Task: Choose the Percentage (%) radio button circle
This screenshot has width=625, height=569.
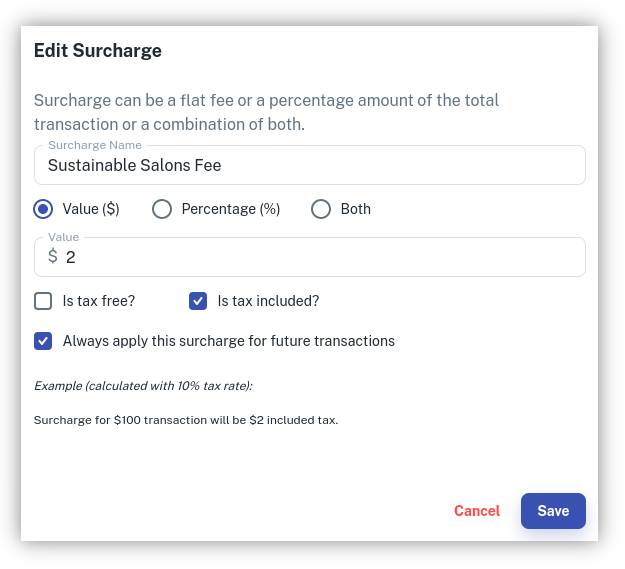Action: point(162,209)
